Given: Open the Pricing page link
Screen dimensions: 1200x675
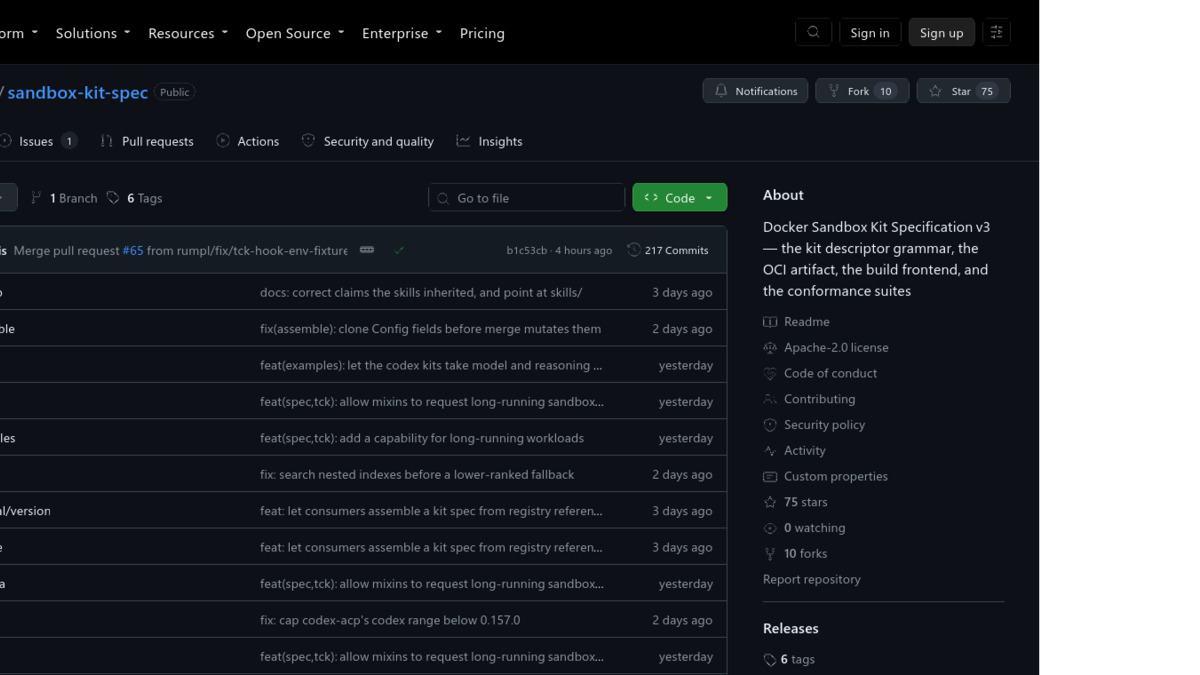Looking at the screenshot, I should [482, 33].
